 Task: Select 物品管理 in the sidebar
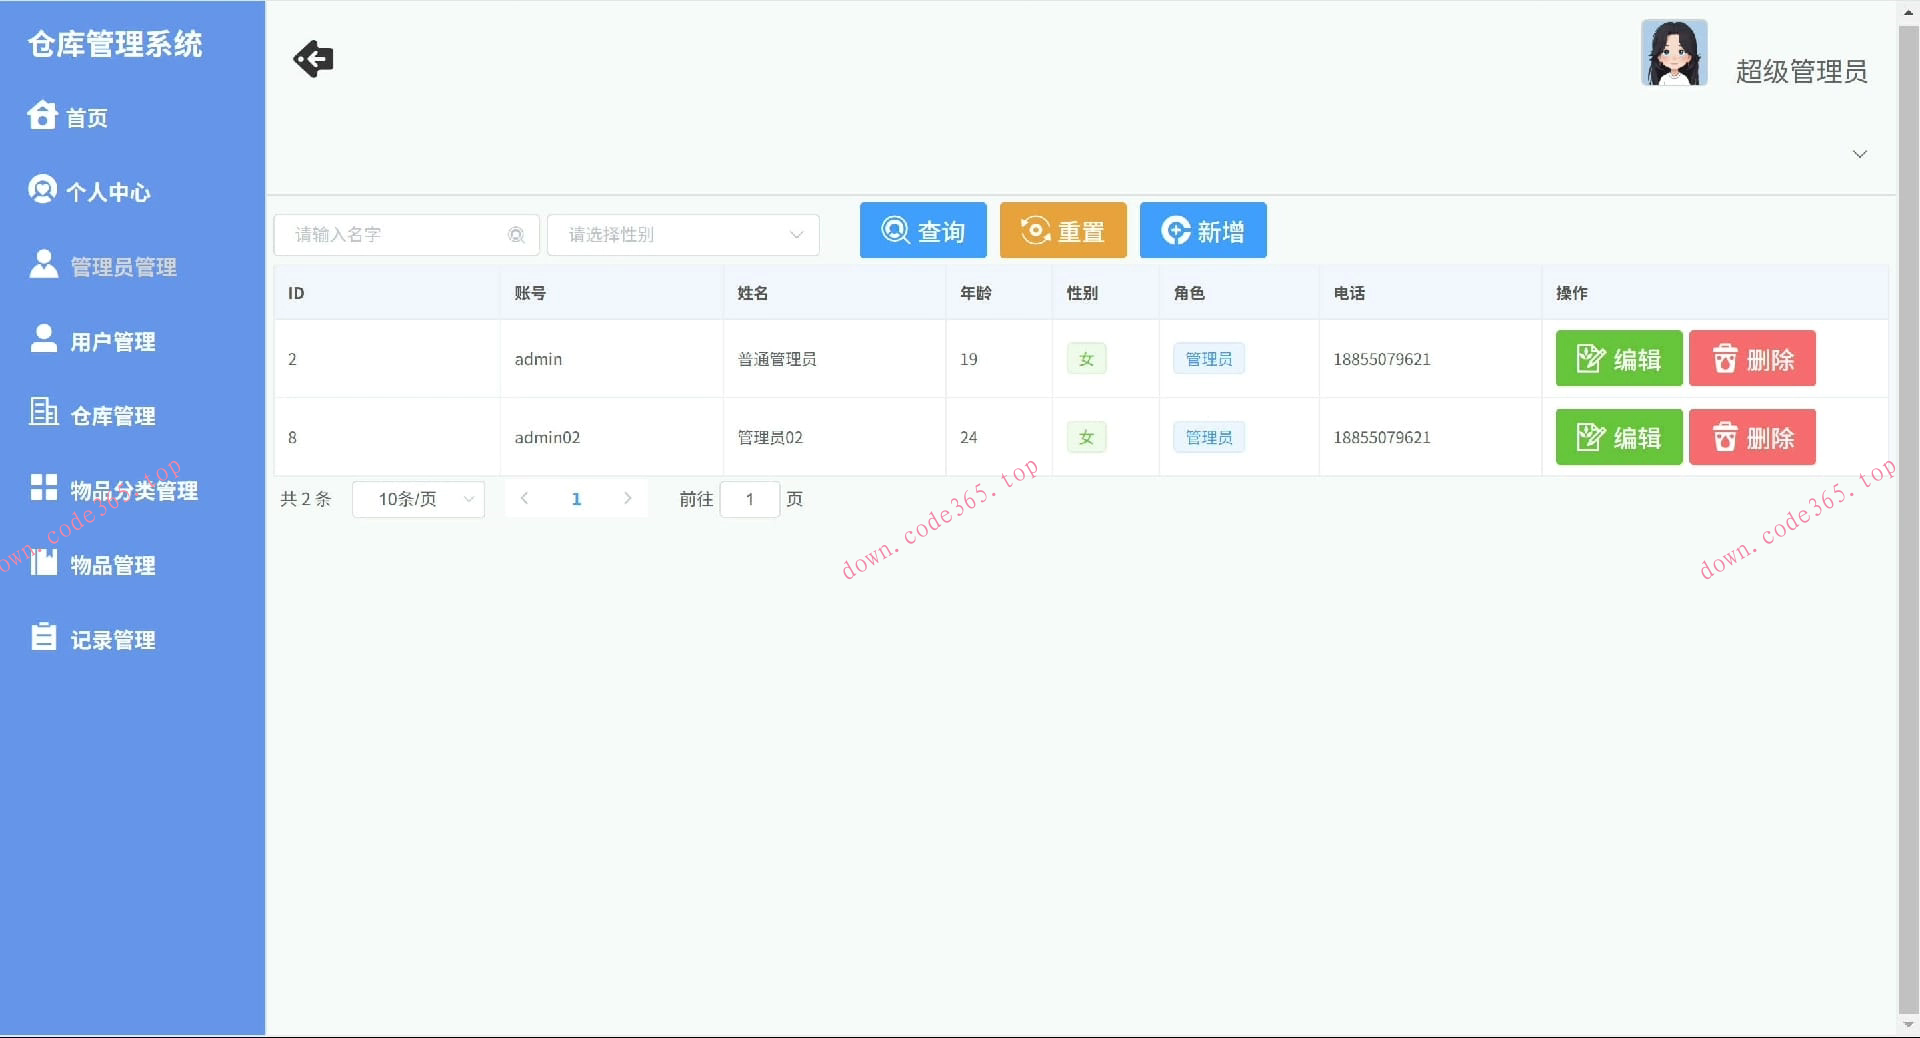[112, 565]
